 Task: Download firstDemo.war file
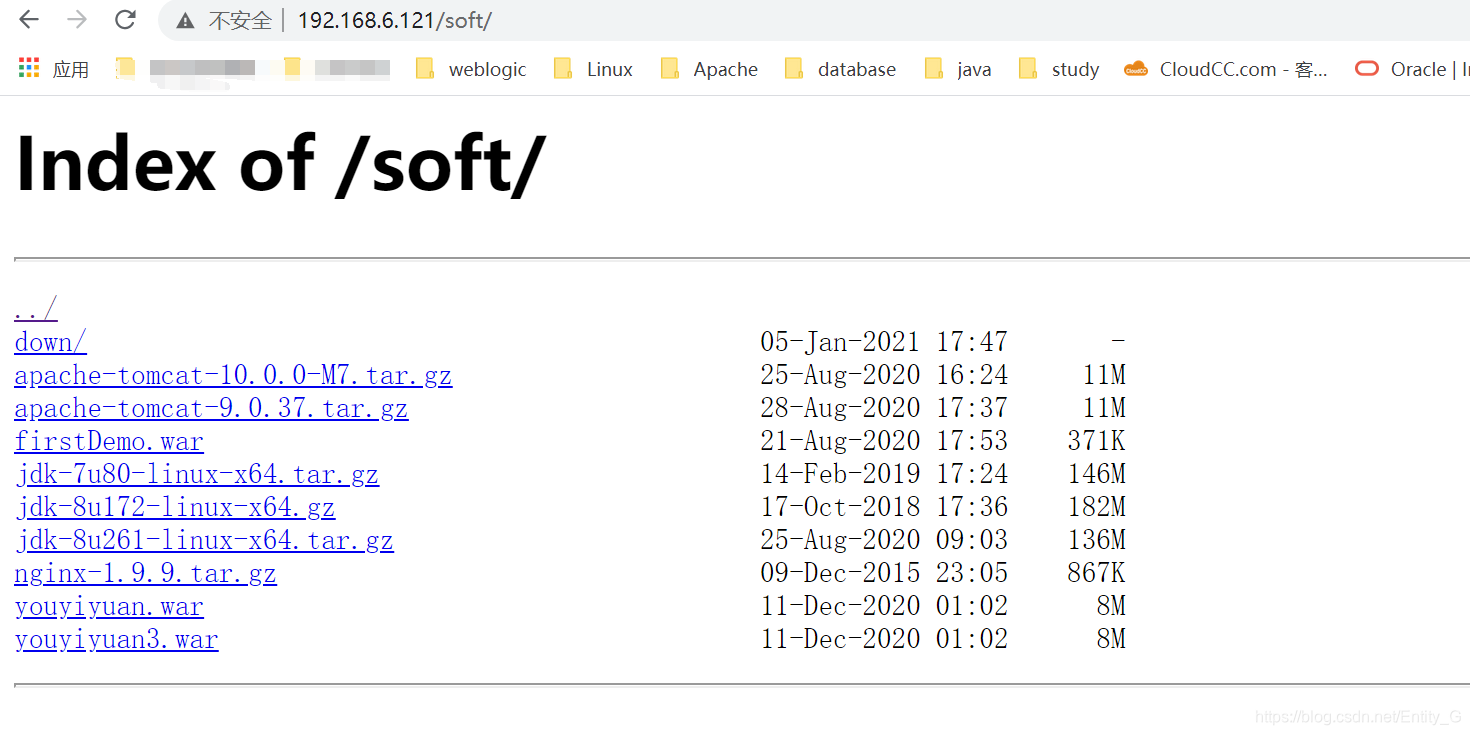coord(109,441)
